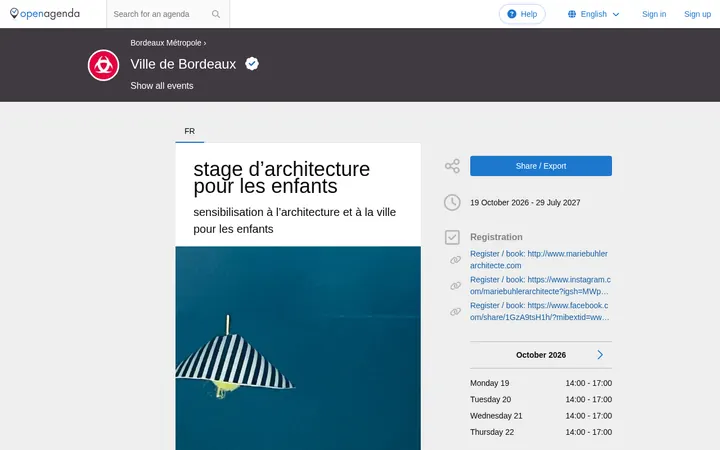Click the search magnifier icon
720x450 pixels.
pyautogui.click(x=216, y=14)
